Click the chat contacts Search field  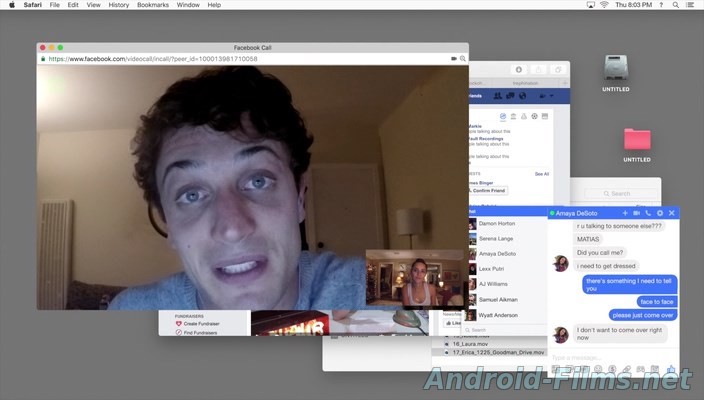click(x=506, y=330)
